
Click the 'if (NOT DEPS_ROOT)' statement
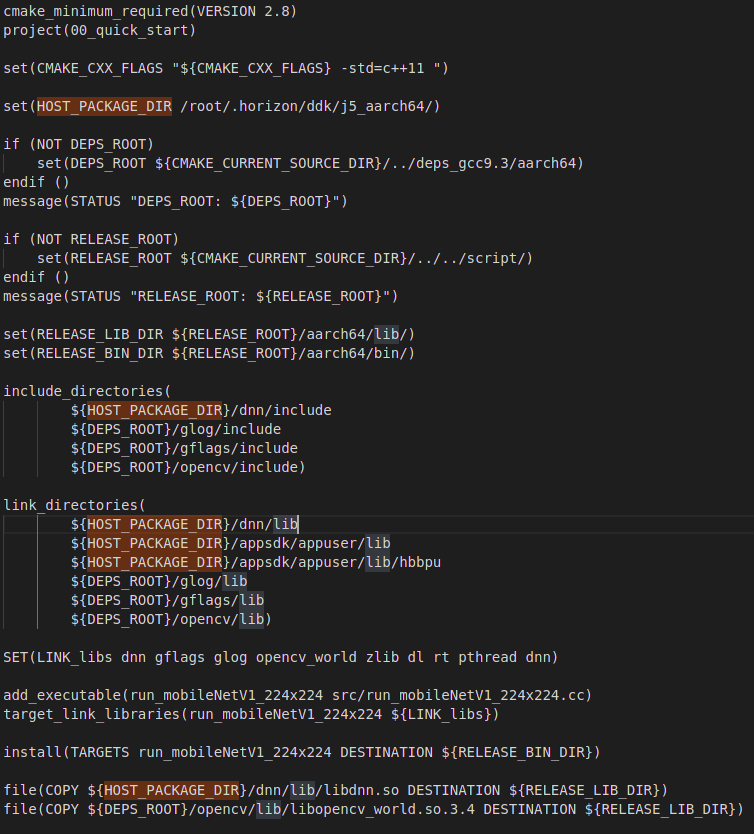click(78, 144)
